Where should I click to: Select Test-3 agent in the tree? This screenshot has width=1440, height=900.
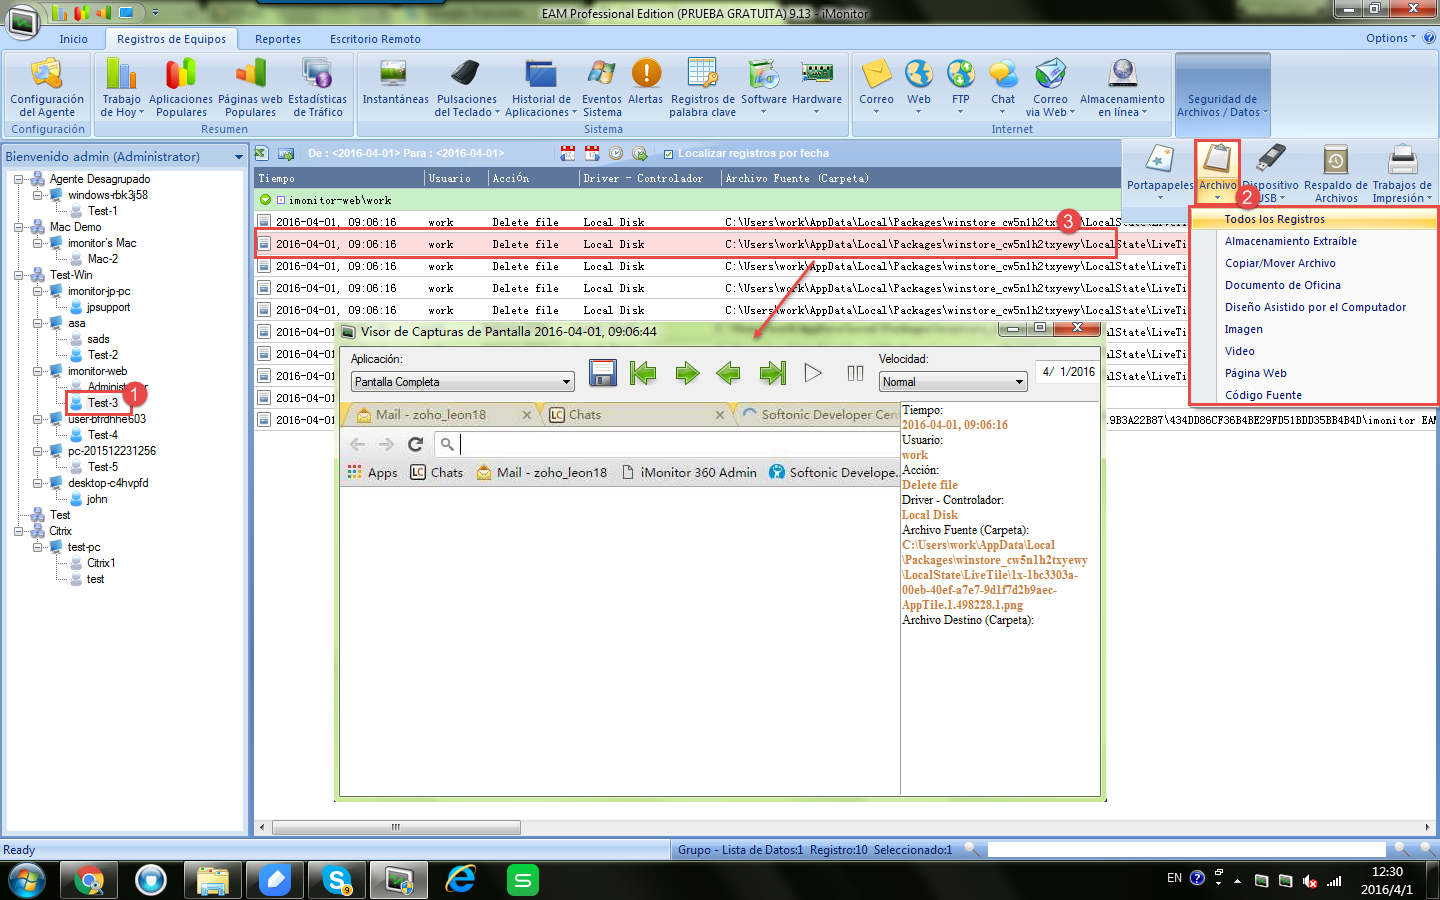102,403
